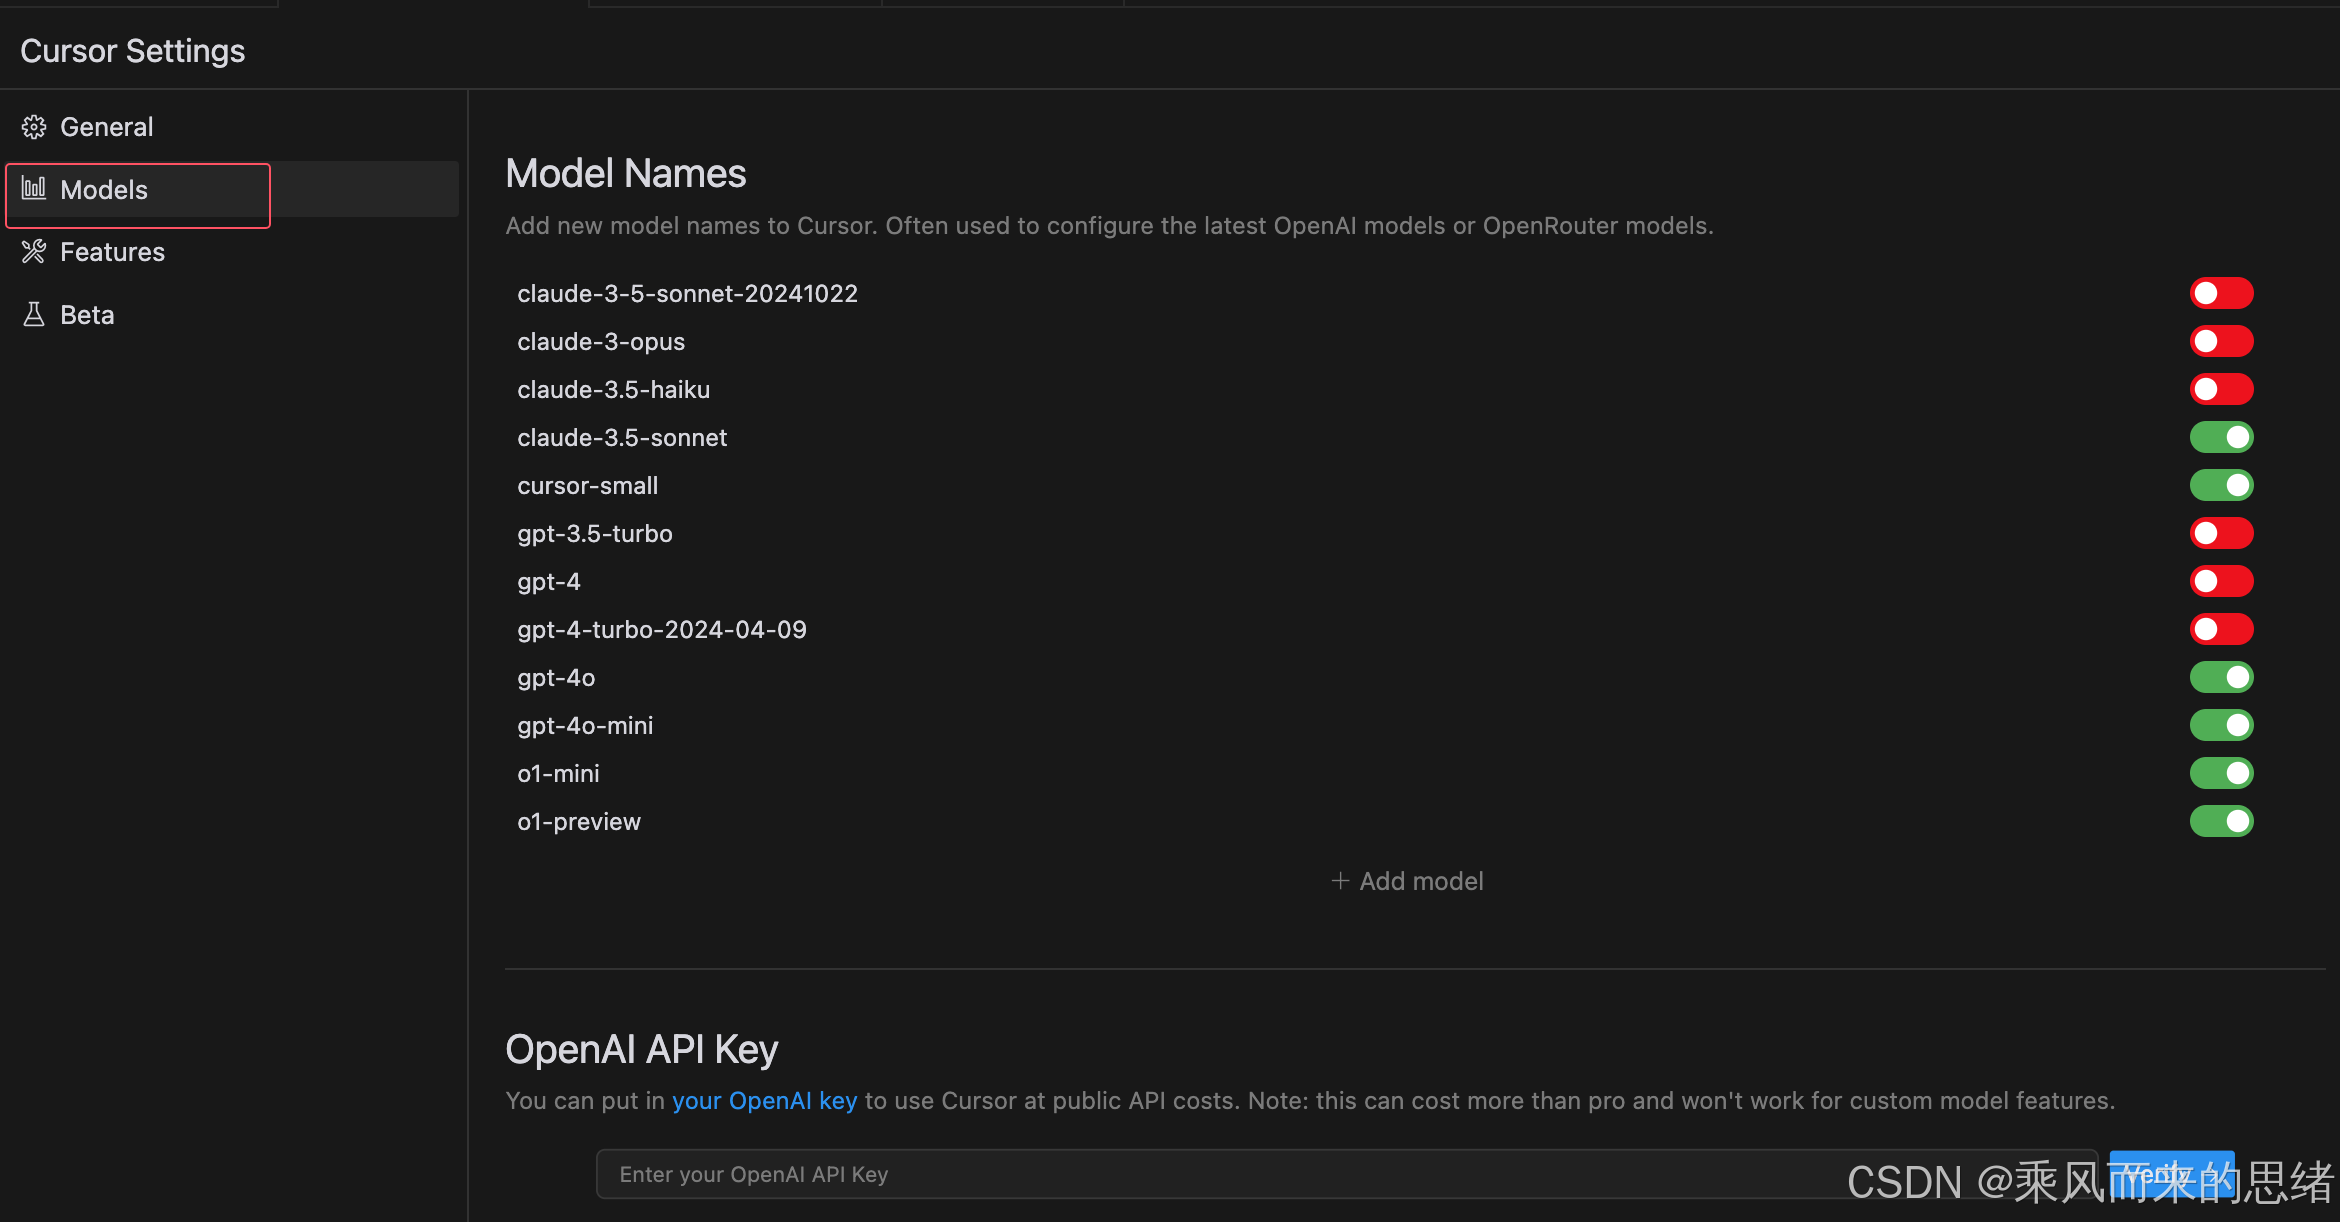
Task: Click the General gear icon in sidebar
Action: [x=34, y=127]
